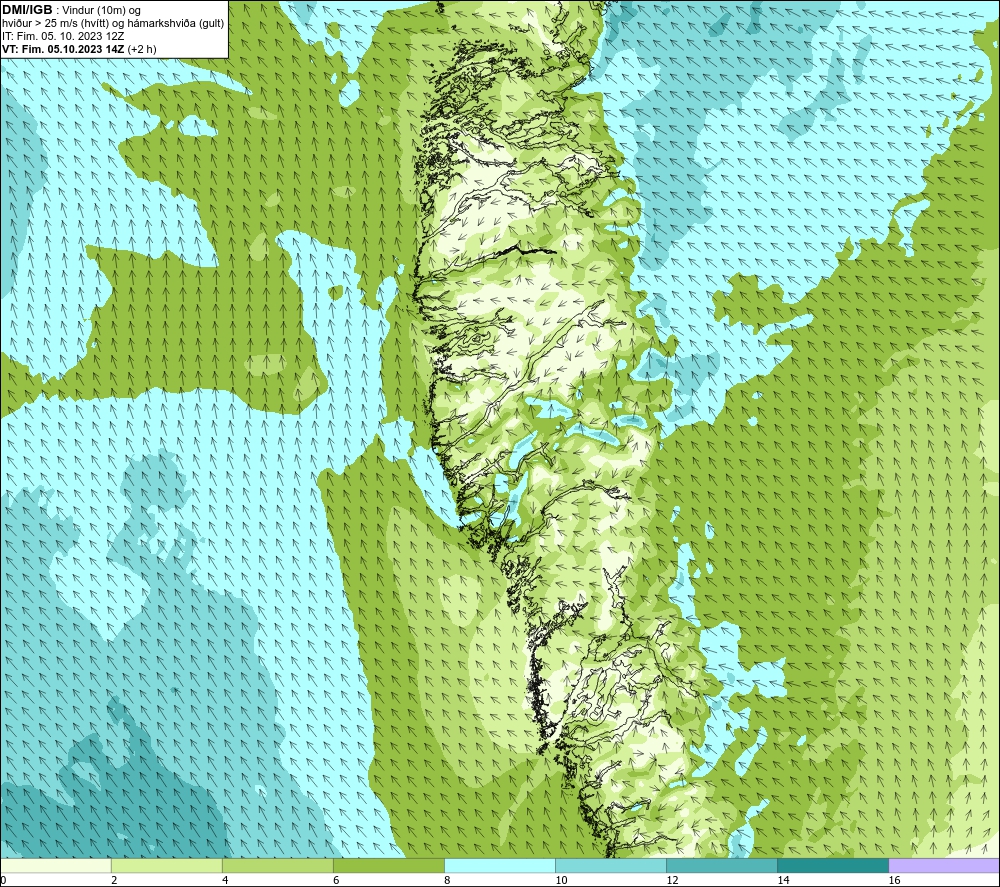
Task: Click the 'VT: Fim. 05.10.2023 14Z' line
Action: coord(79,49)
